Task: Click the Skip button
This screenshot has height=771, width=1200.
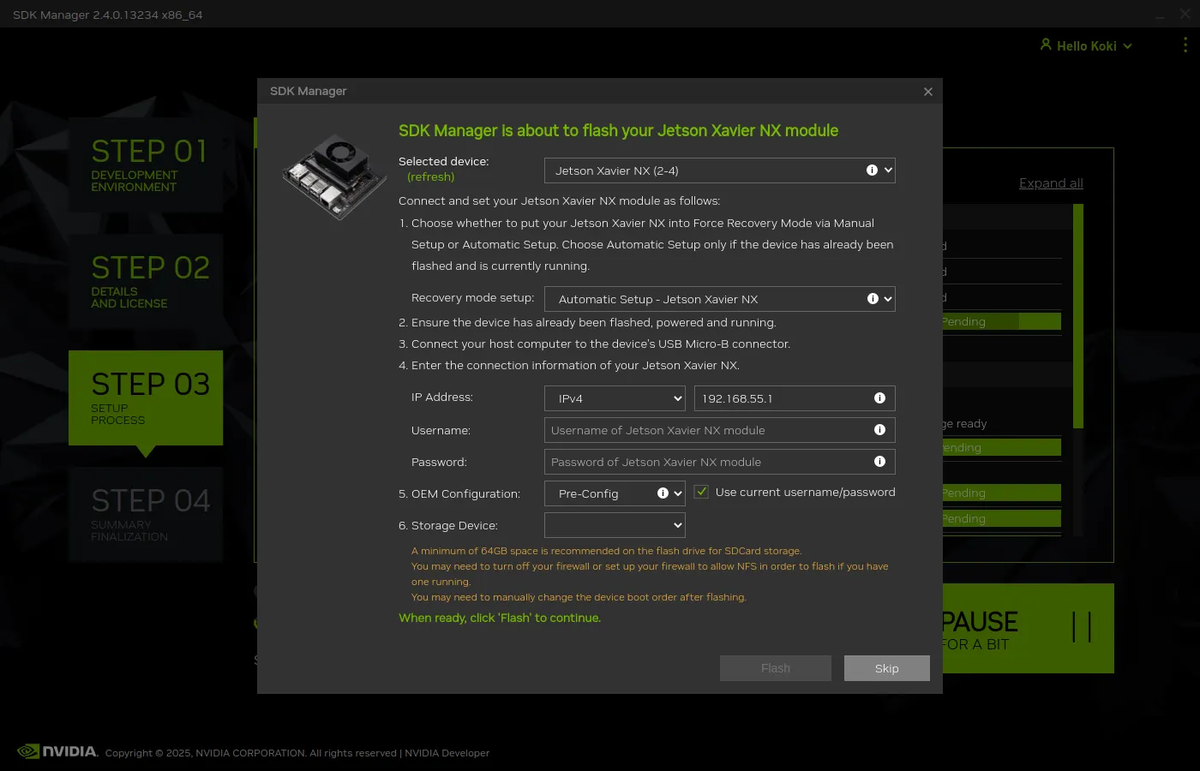Action: click(x=887, y=668)
